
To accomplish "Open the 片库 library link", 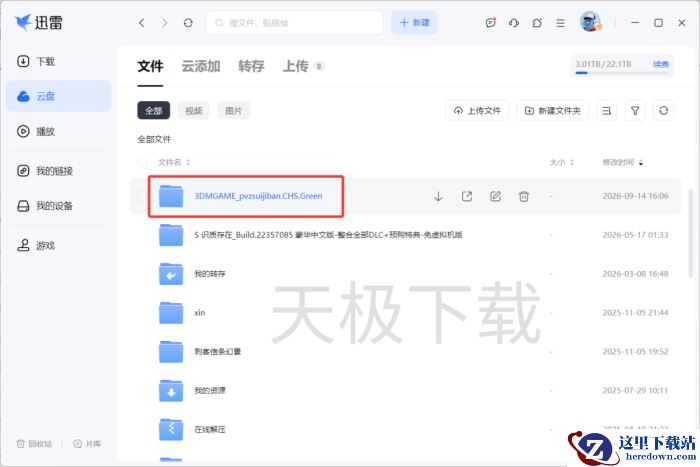I will [87, 444].
